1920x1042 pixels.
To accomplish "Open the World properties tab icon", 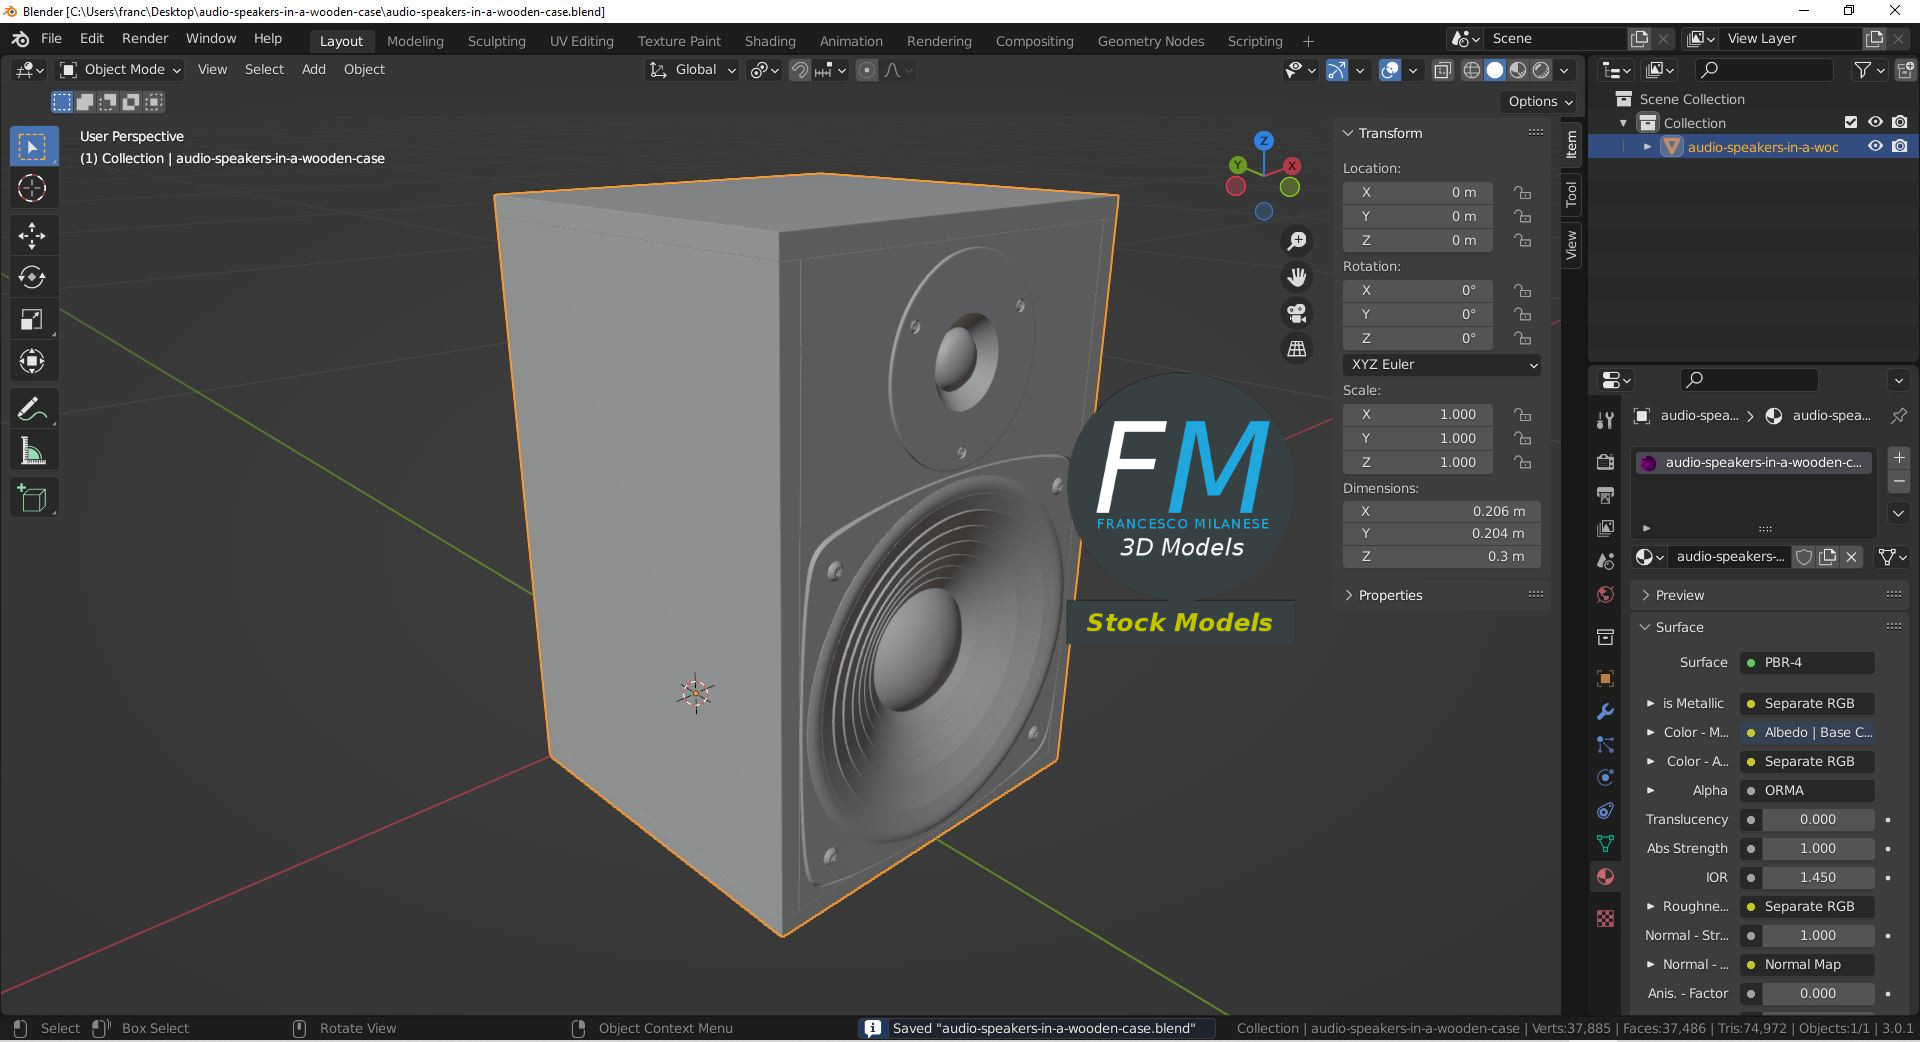I will coord(1605,594).
